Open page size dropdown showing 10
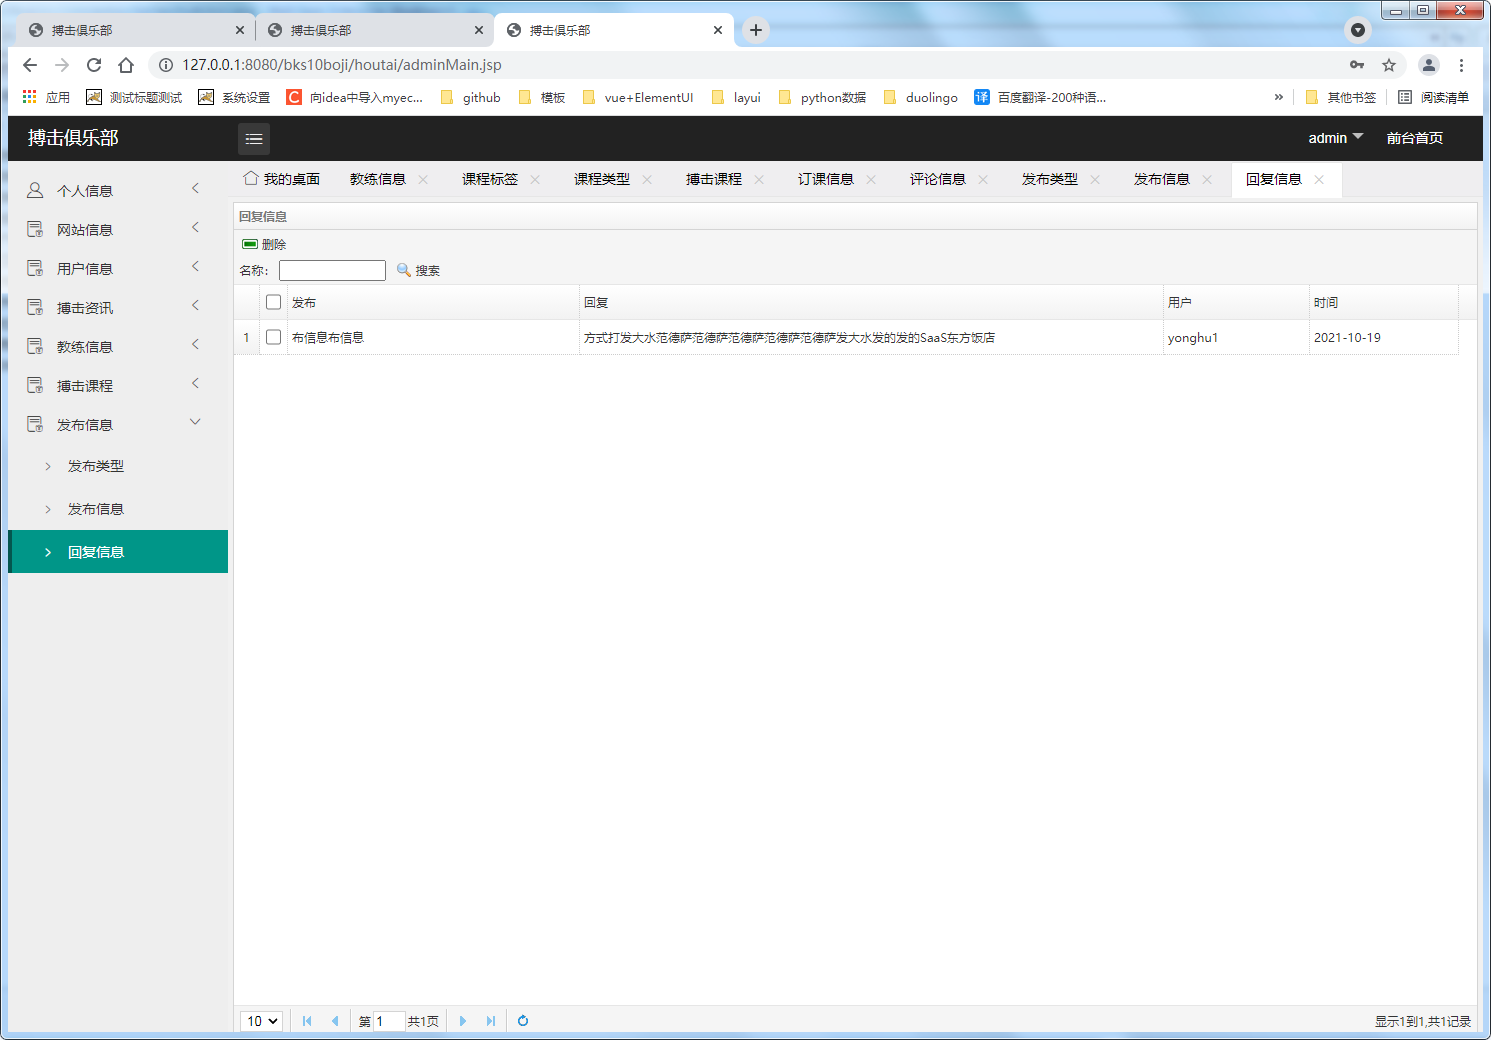Screen dimensions: 1491x1040 coord(262,1021)
